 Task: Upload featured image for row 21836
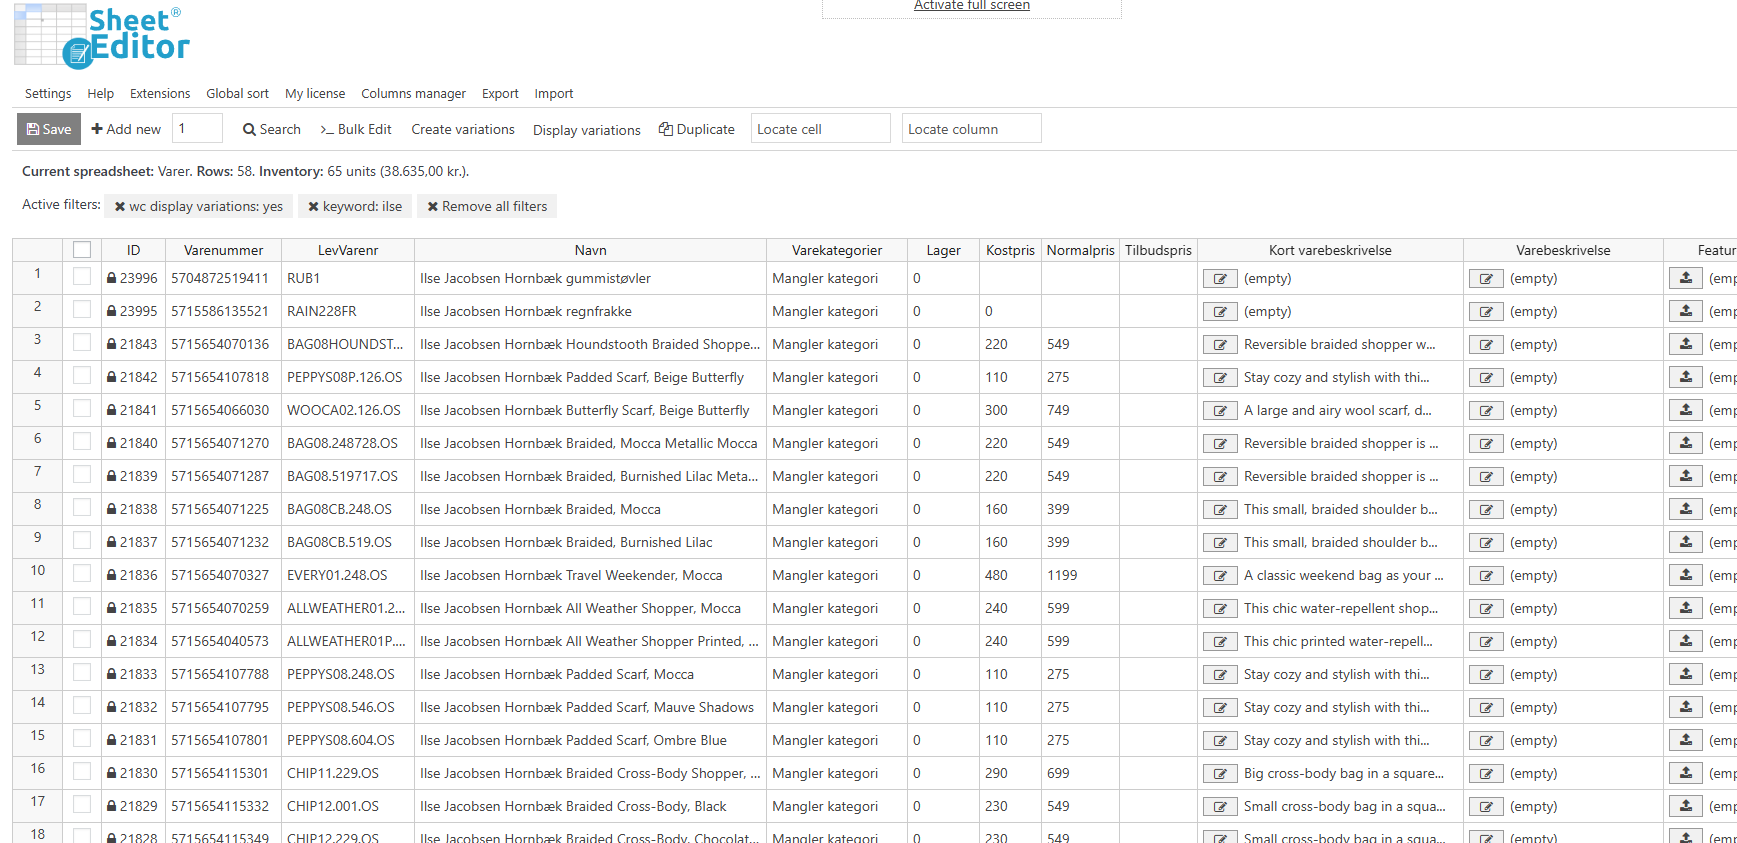(x=1686, y=575)
